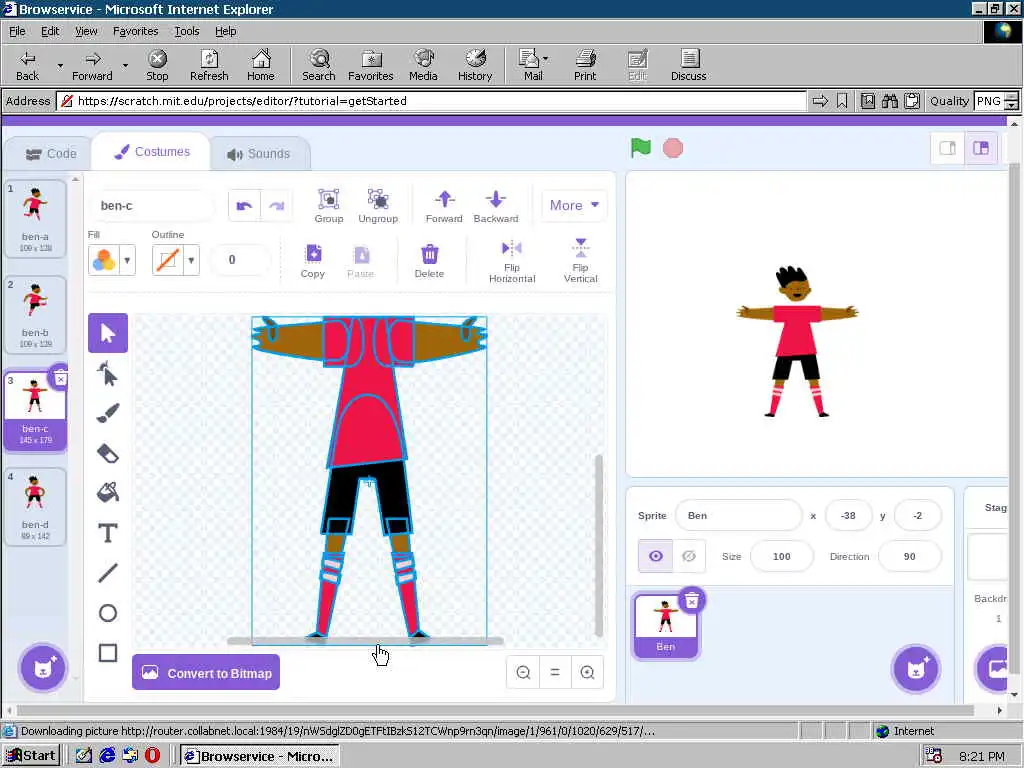Expand the More options dropdown
Screen dimensions: 1024x768
574,205
